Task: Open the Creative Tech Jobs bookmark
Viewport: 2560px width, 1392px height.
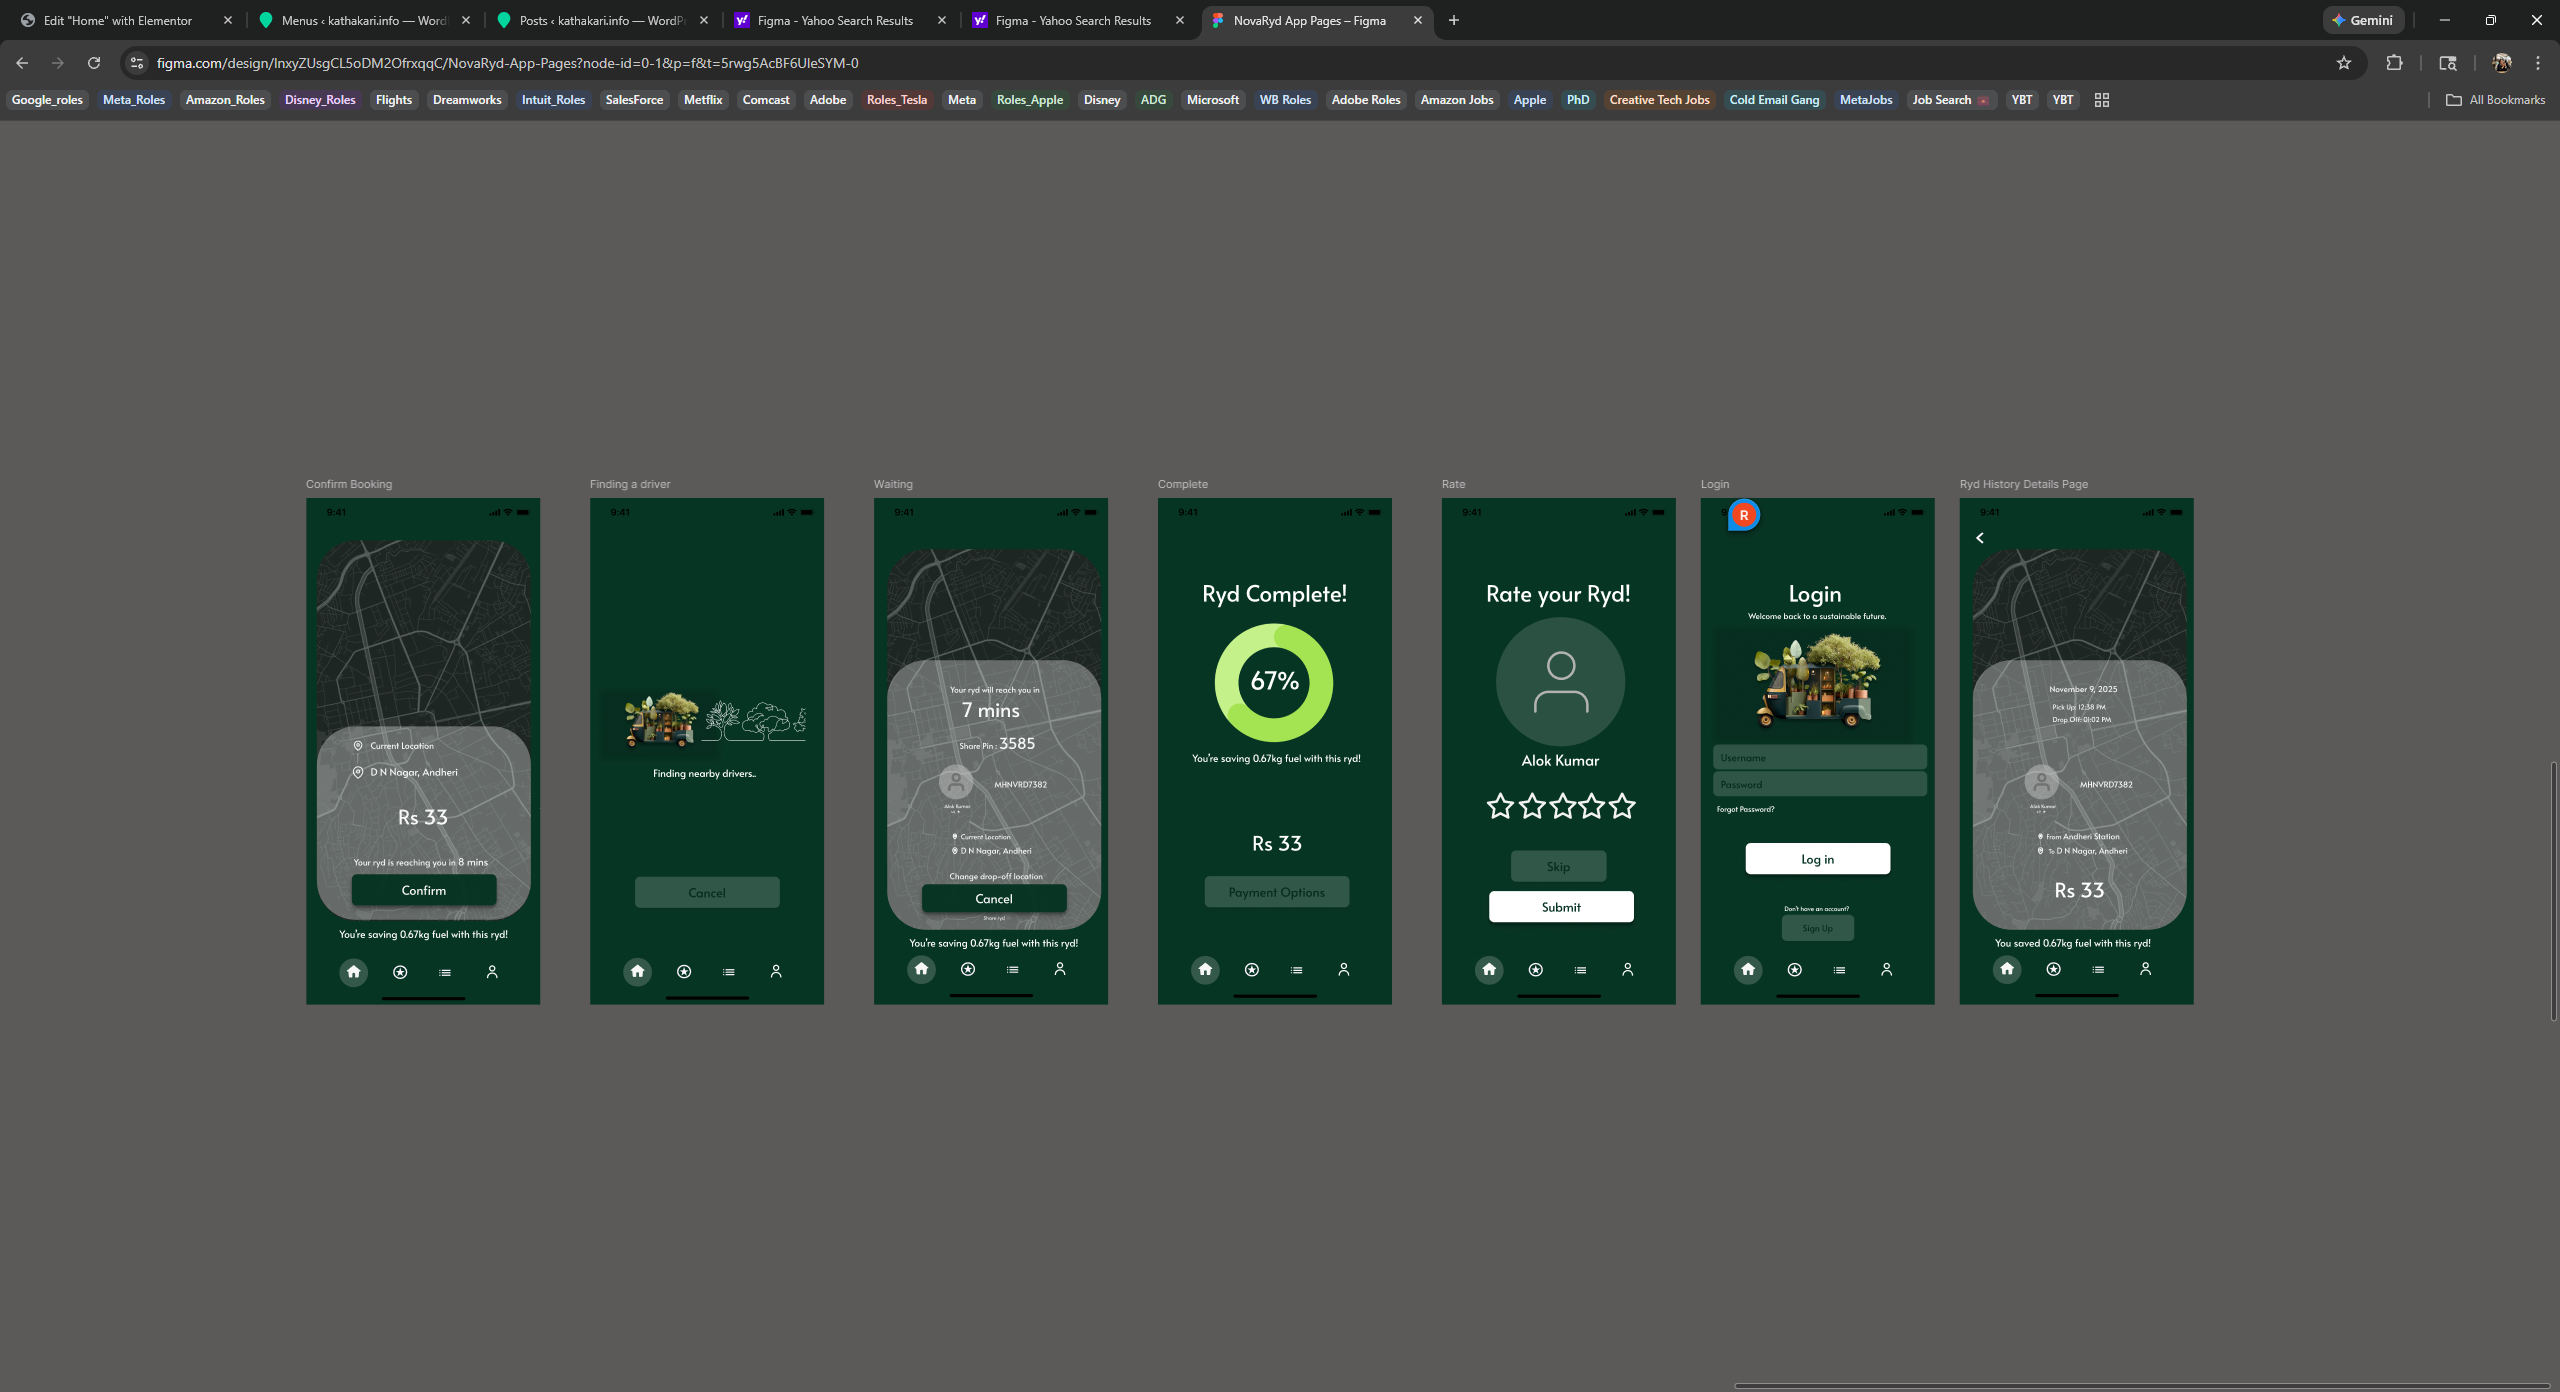Action: point(1659,100)
